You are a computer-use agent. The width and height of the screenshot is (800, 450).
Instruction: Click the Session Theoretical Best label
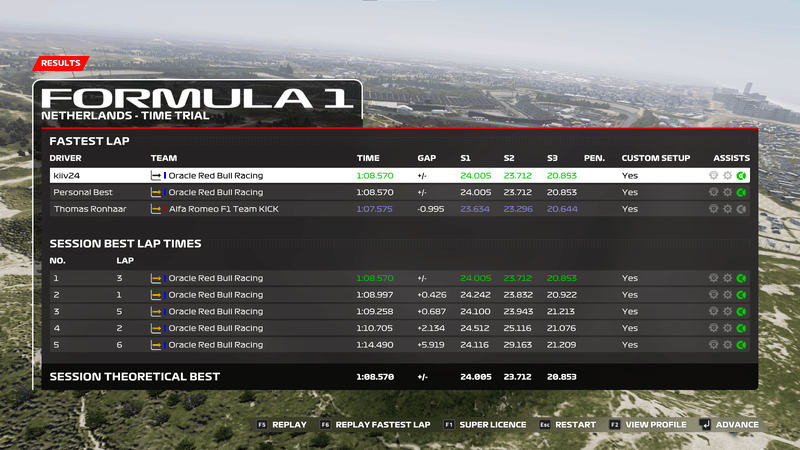135,377
